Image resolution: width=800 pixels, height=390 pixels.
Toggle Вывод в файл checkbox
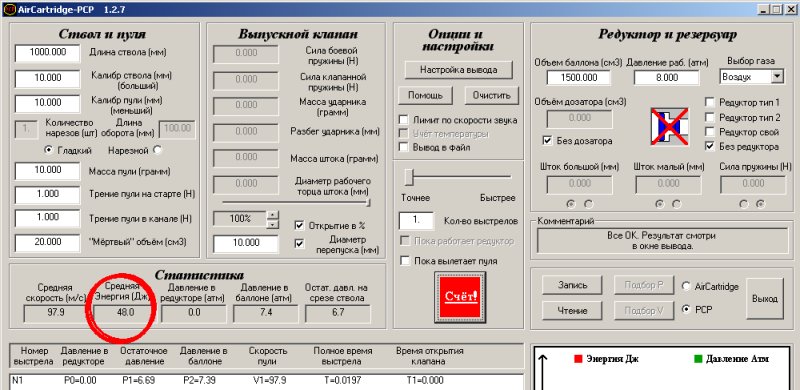click(404, 147)
